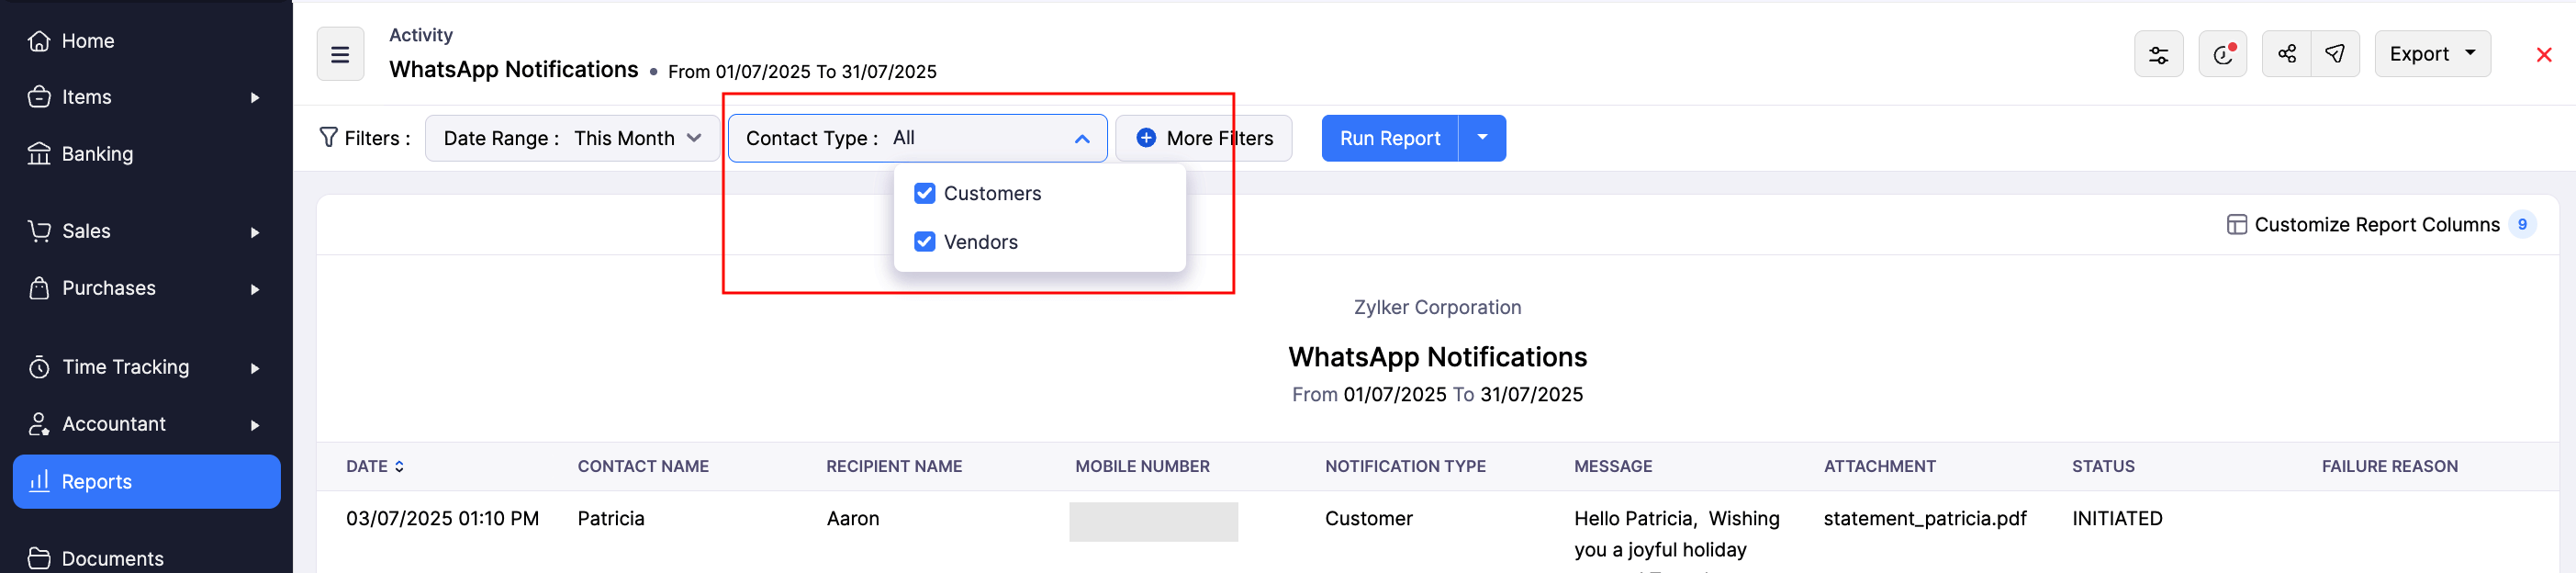Click the More Filters plus icon
The image size is (2576, 573).
1145,138
